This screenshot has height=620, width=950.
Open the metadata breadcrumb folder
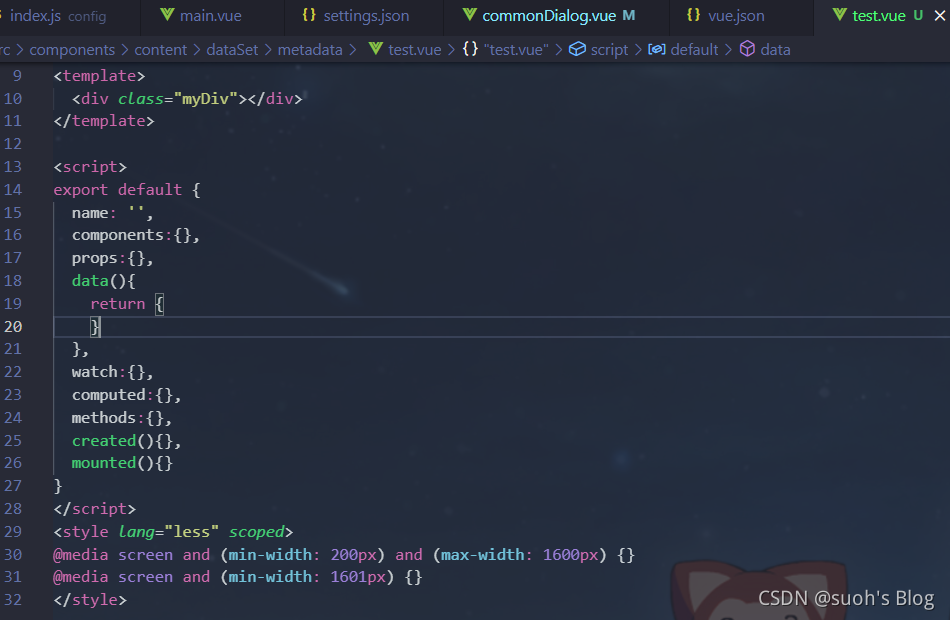(310, 50)
